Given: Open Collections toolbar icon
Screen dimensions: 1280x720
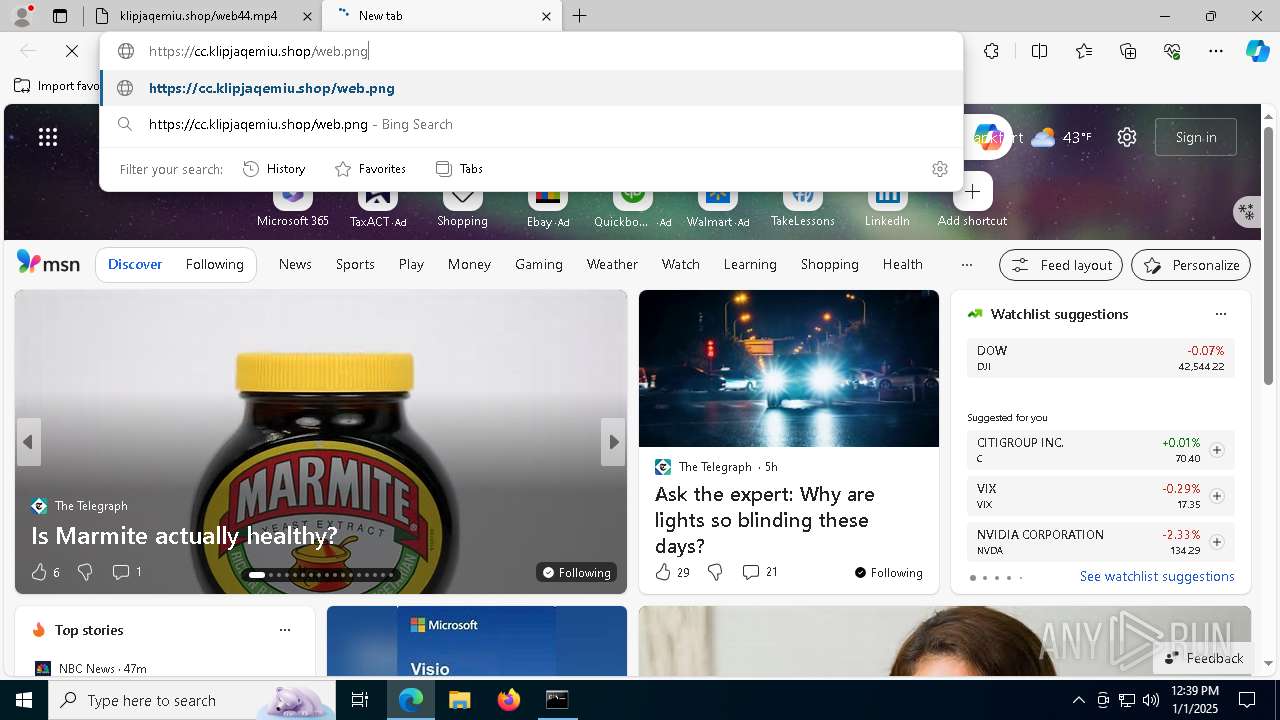Looking at the screenshot, I should click(x=1128, y=51).
